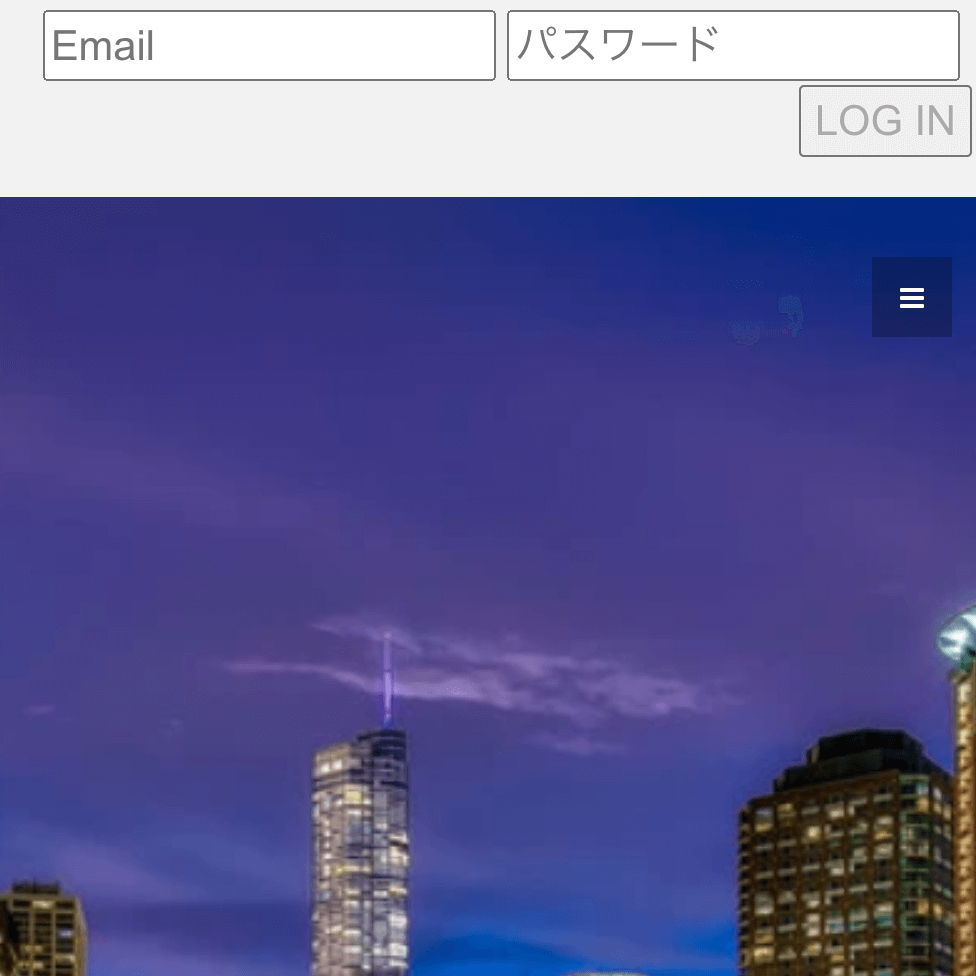Click the empty gray area beside LOG IN
Viewport: 976px width, 976px height.
[x=400, y=122]
